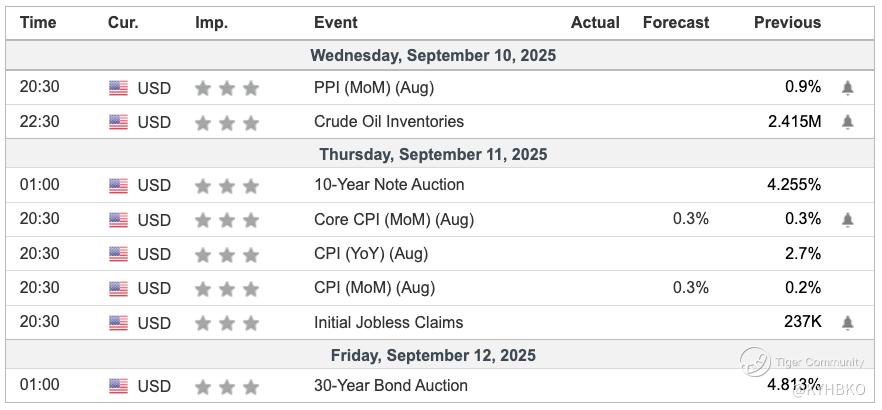This screenshot has width=882, height=410.
Task: Click the Tiger Community logo watermark
Action: [757, 362]
